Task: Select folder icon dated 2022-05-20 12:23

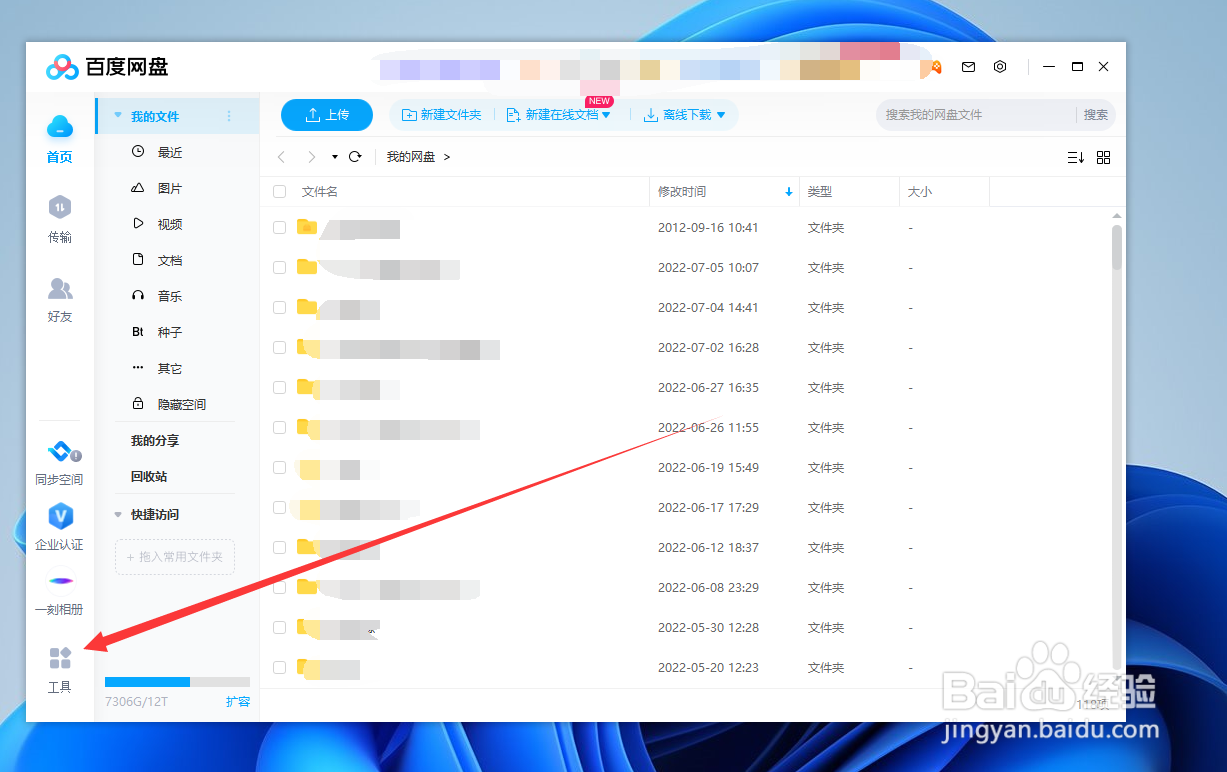Action: [x=307, y=667]
